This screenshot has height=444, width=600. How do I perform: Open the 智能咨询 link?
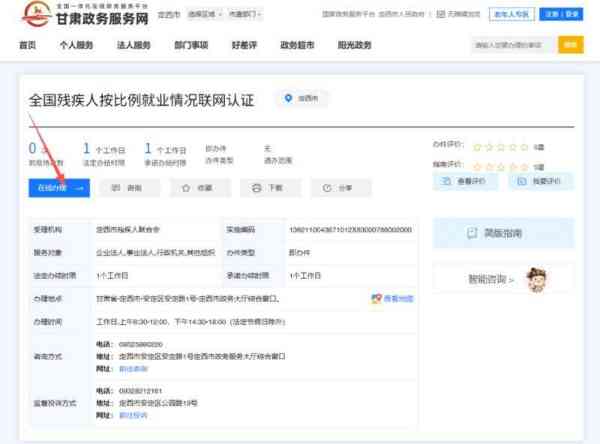(x=491, y=279)
